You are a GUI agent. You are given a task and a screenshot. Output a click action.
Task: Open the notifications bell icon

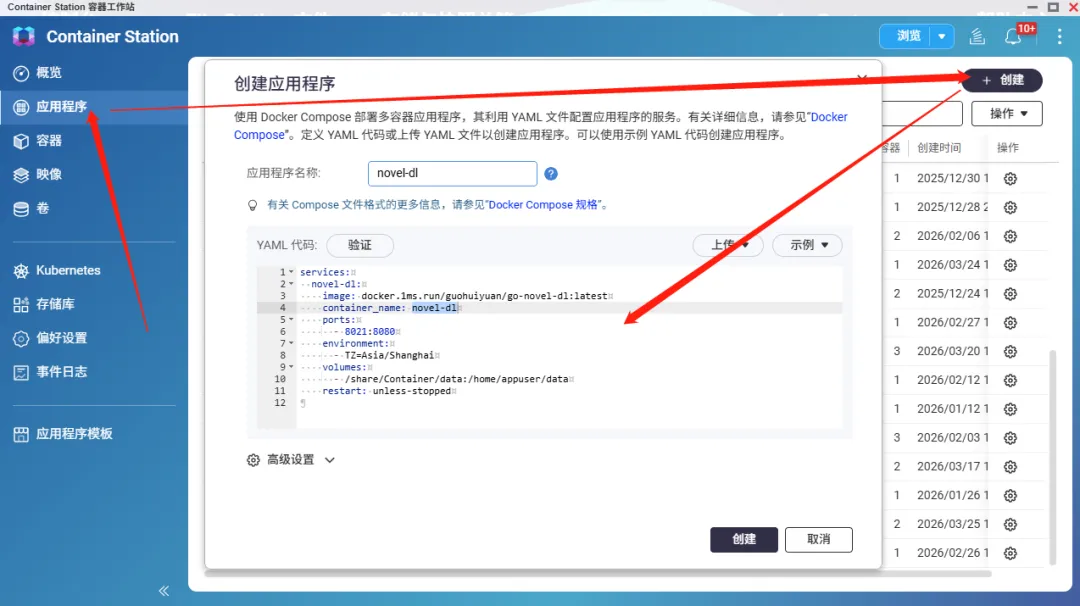1012,36
